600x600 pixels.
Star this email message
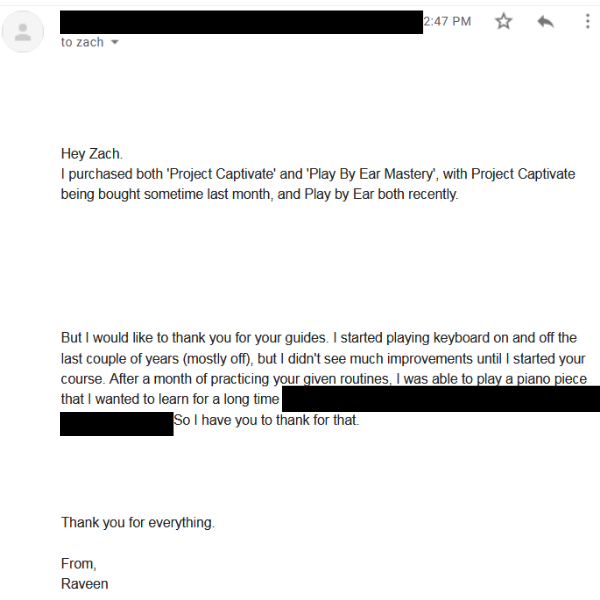tap(503, 21)
